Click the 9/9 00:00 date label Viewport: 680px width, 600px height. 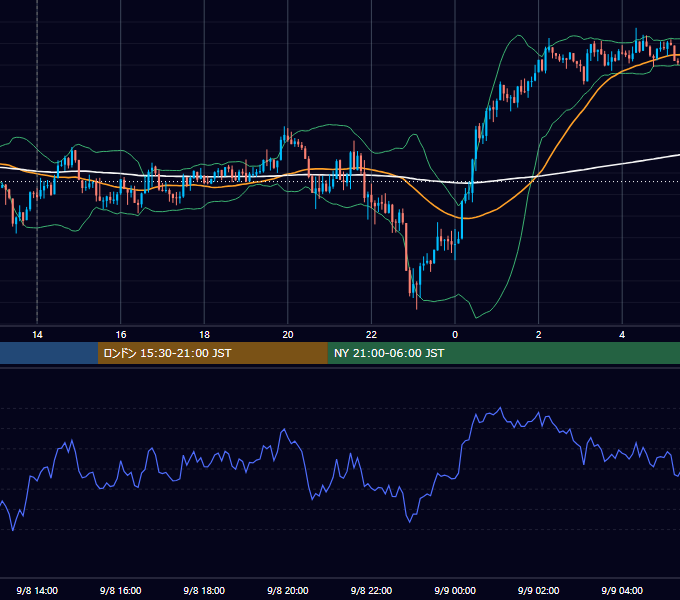[x=455, y=590]
